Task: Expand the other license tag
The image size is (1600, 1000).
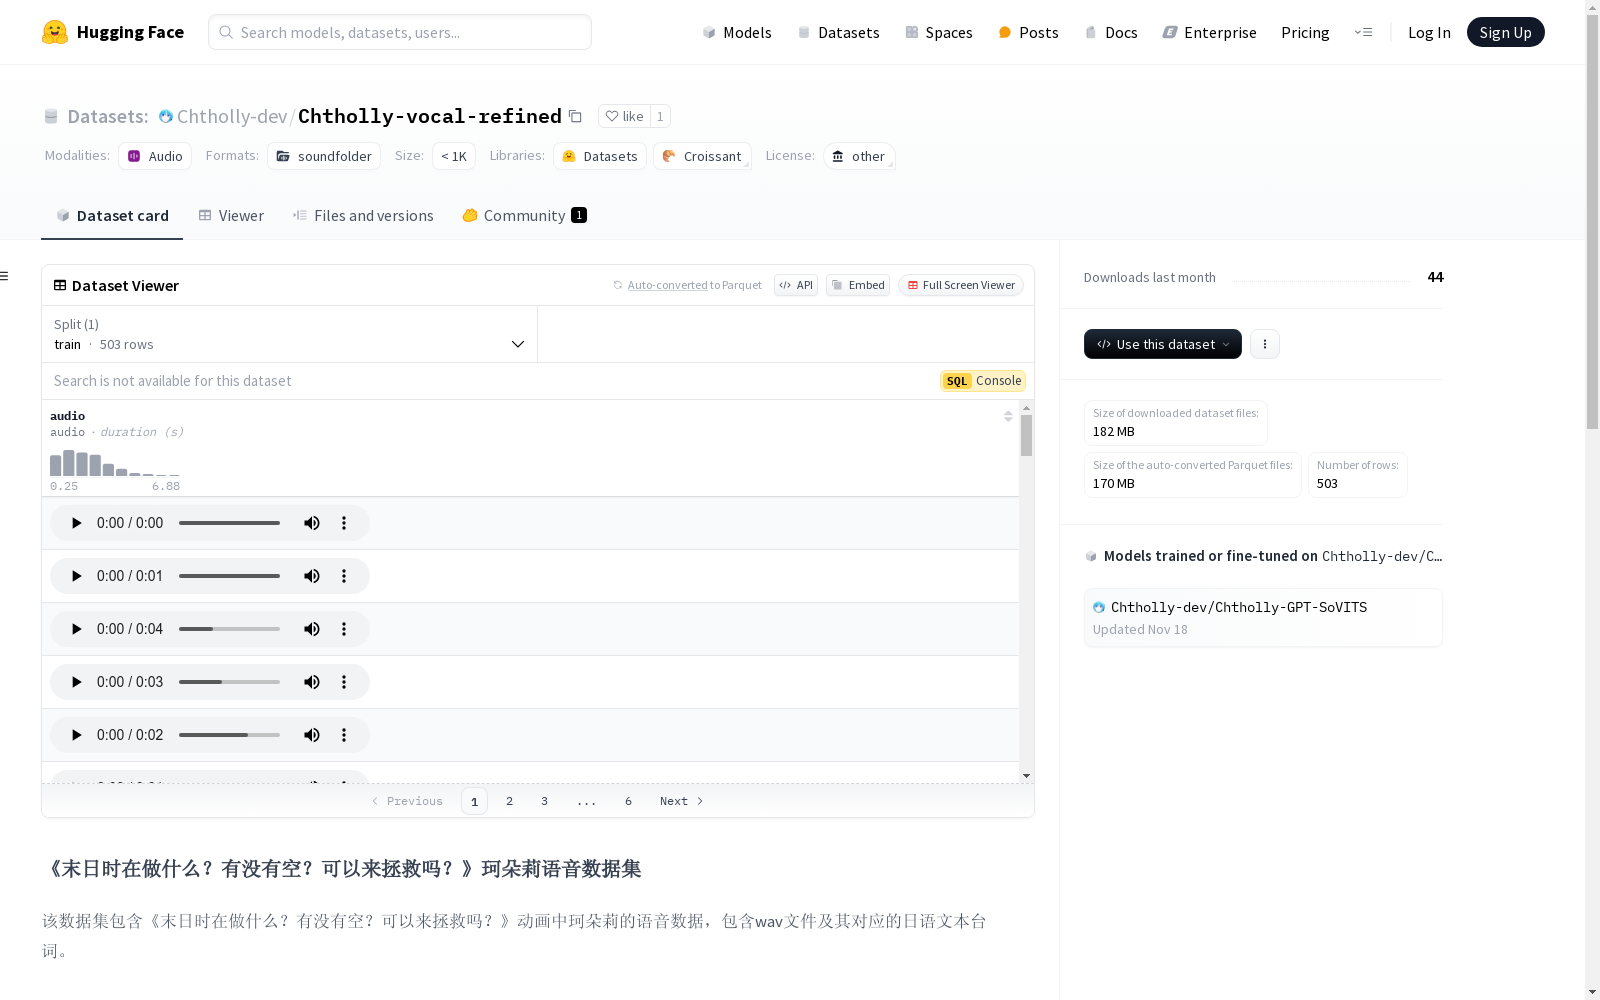Action: coord(859,156)
